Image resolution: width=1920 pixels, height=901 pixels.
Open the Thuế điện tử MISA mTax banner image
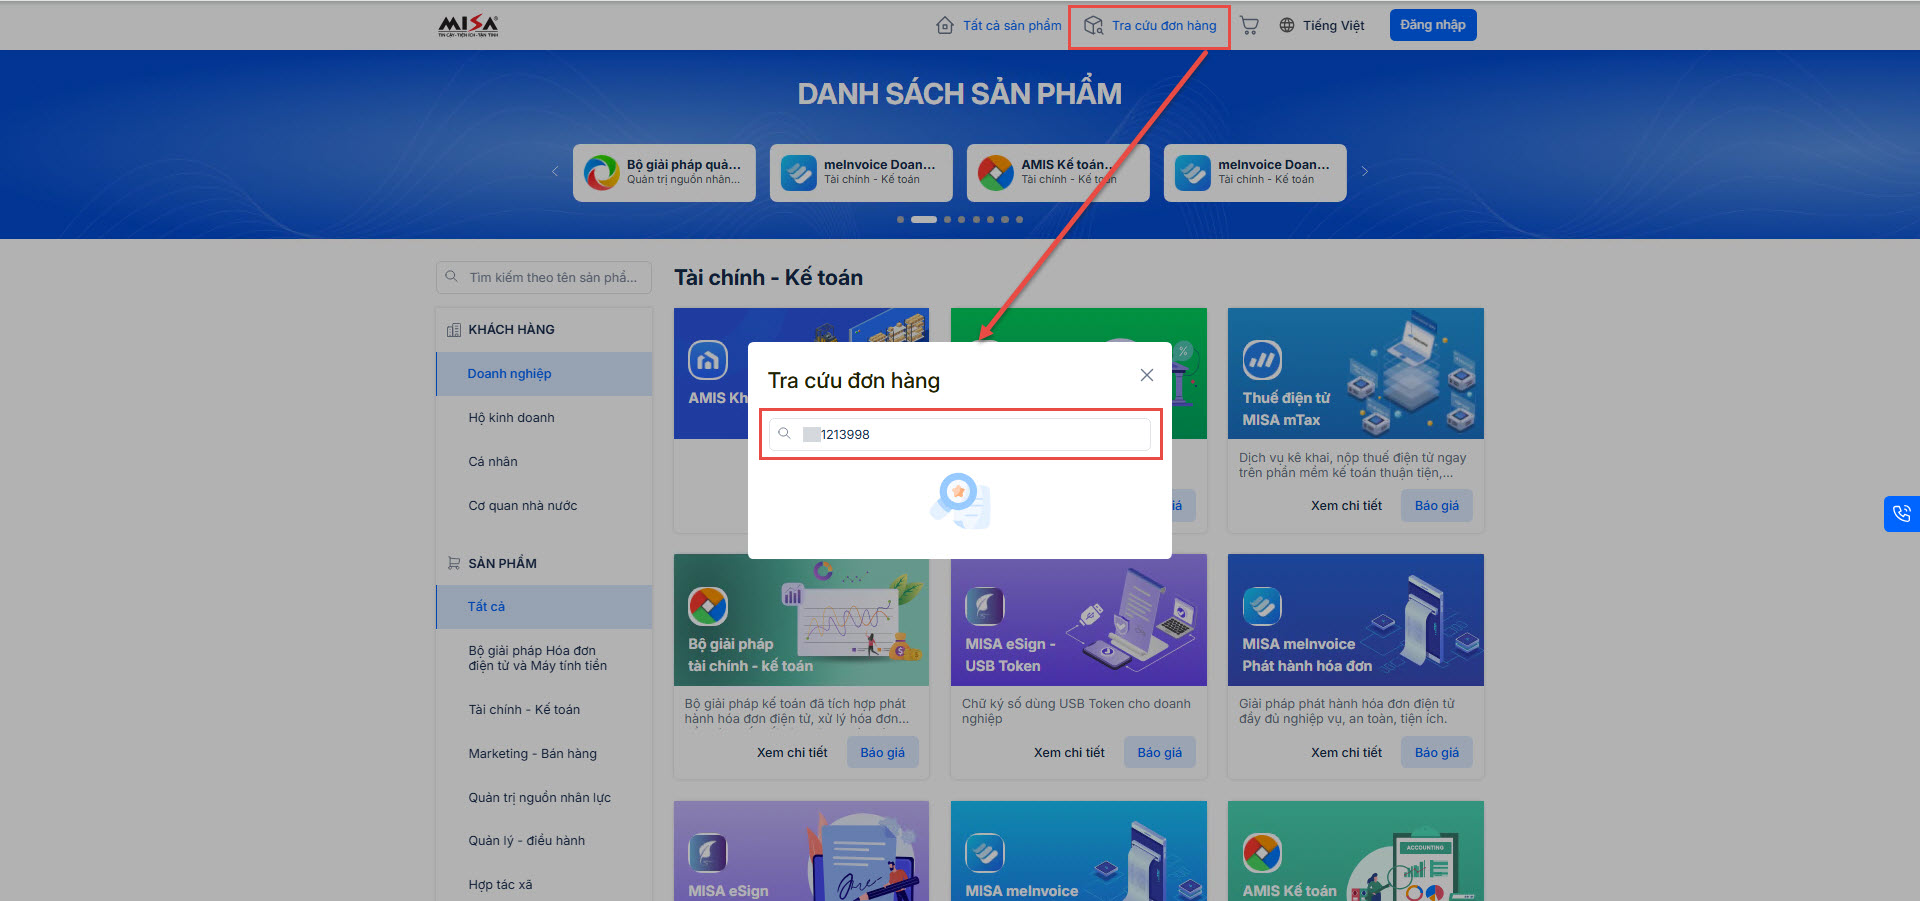[1356, 373]
